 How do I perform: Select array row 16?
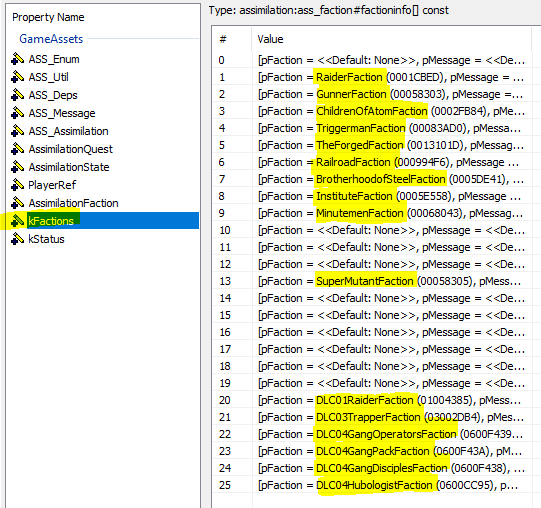(372, 332)
